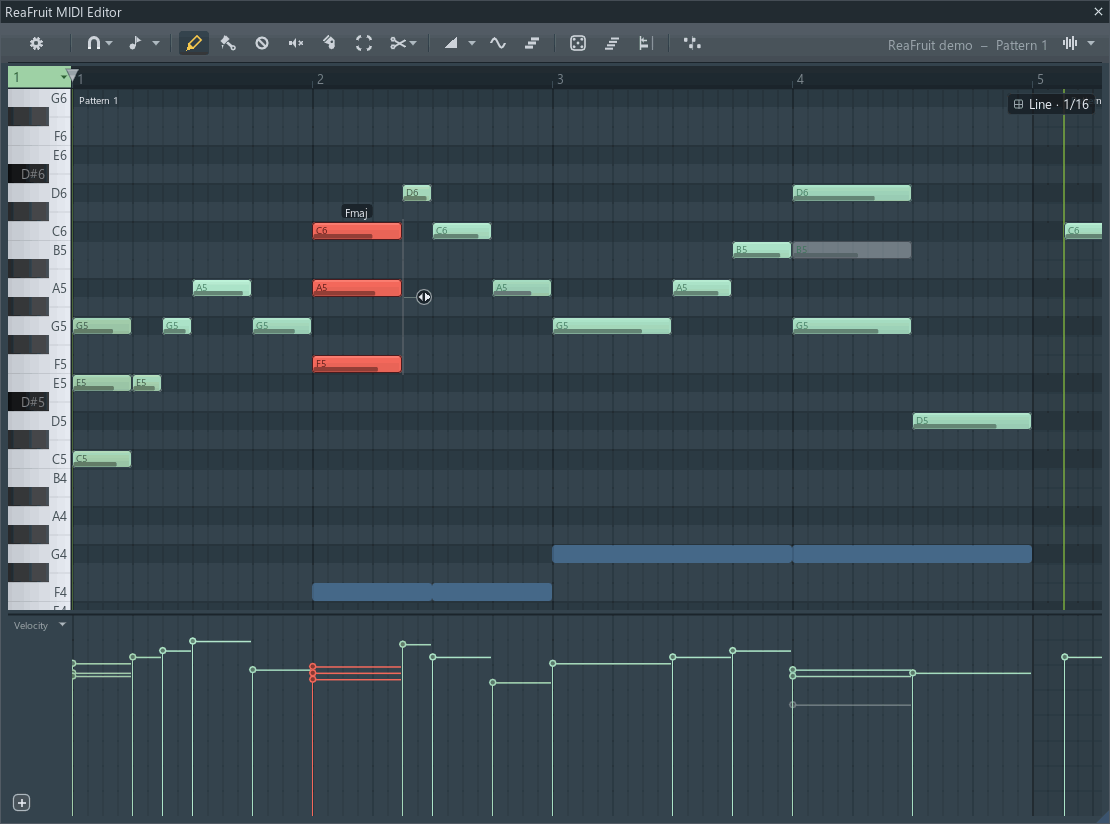Select the short D6 note in bar 2
Screen dimensions: 1110x824
[x=417, y=193]
